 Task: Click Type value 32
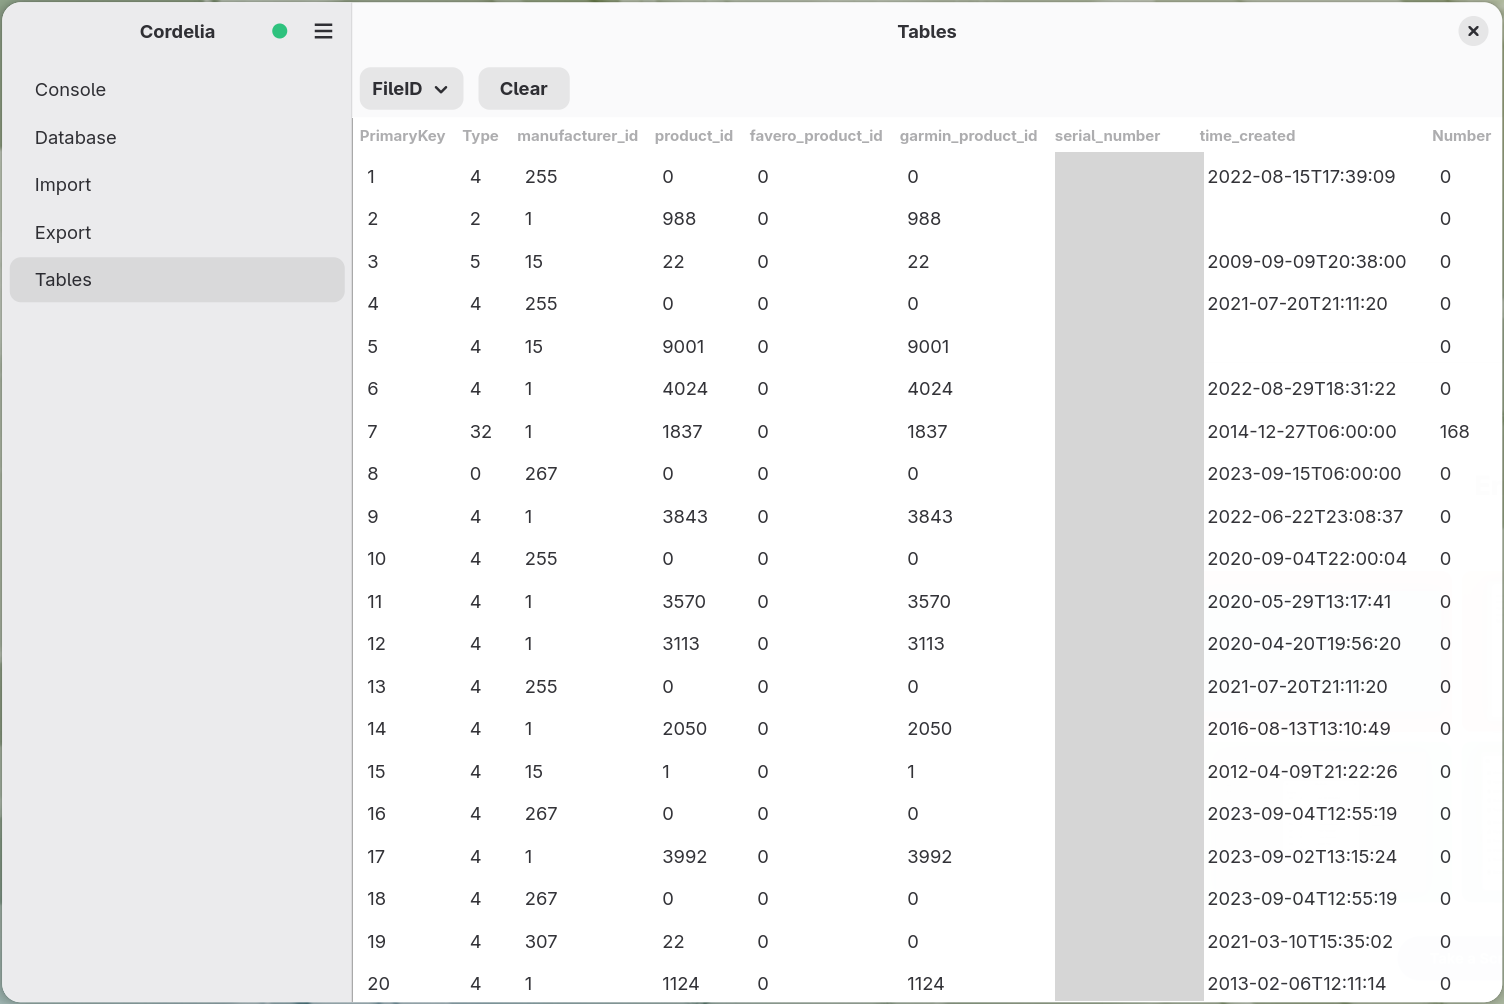point(480,432)
